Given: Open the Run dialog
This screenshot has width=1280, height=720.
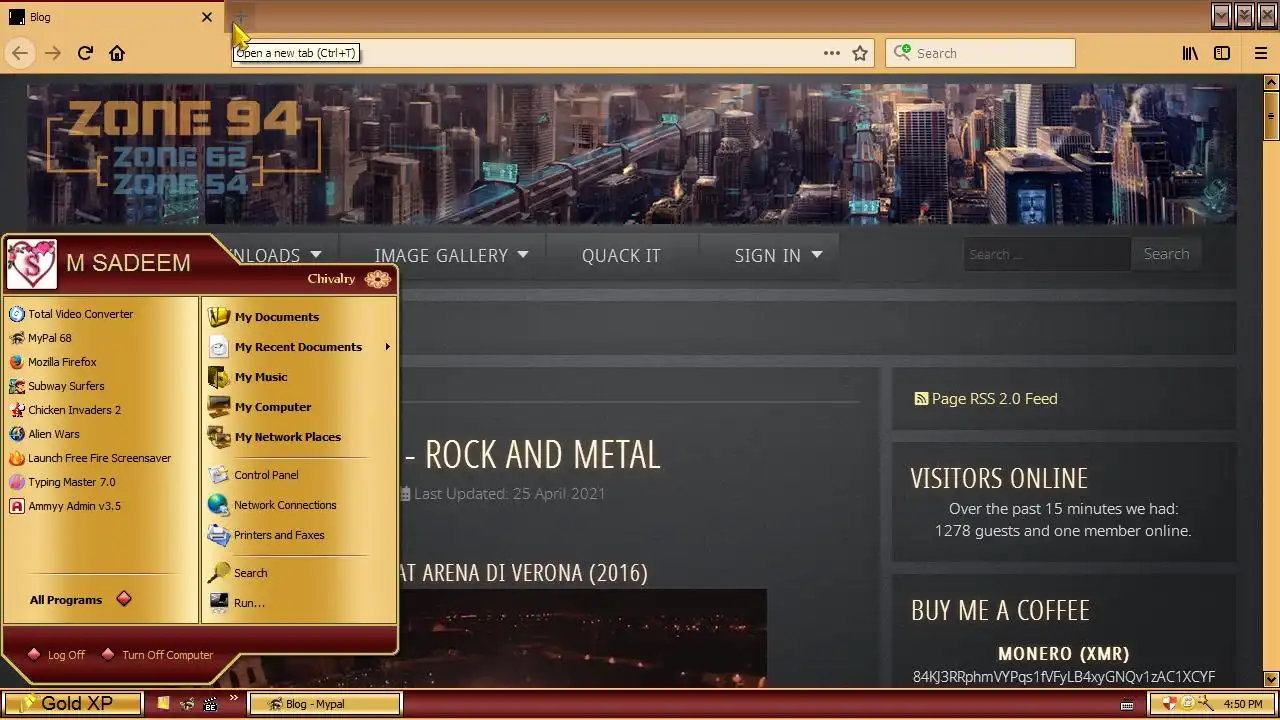Looking at the screenshot, I should (237, 603).
